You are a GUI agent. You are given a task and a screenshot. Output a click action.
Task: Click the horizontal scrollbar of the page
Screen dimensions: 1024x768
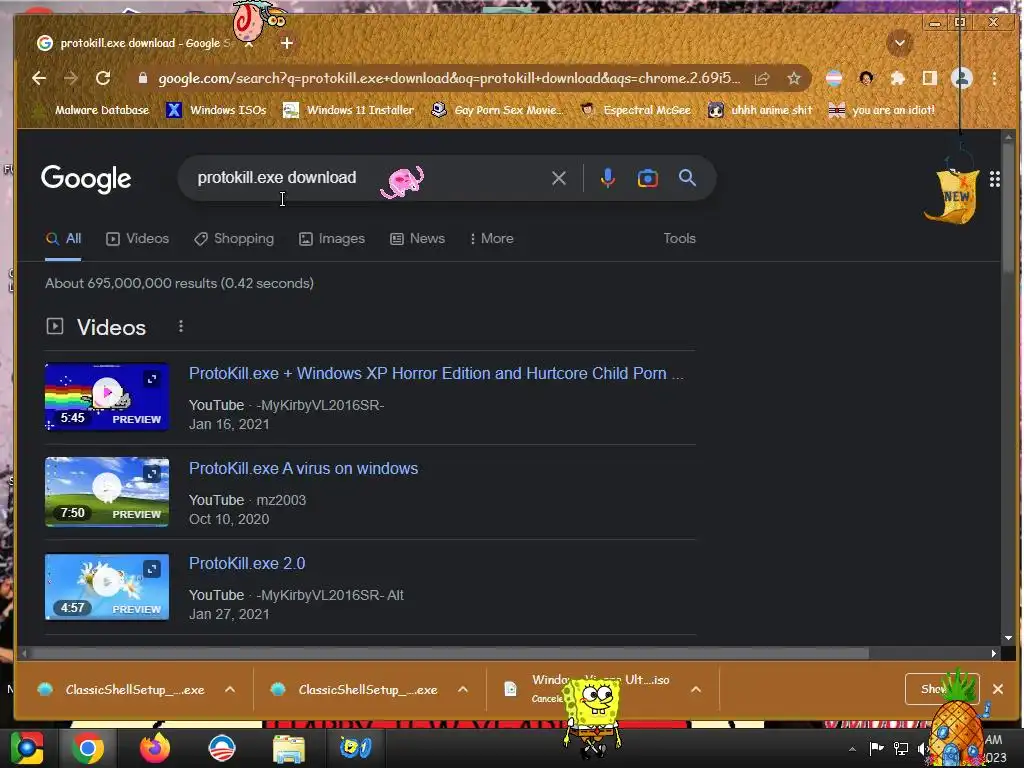click(x=449, y=652)
